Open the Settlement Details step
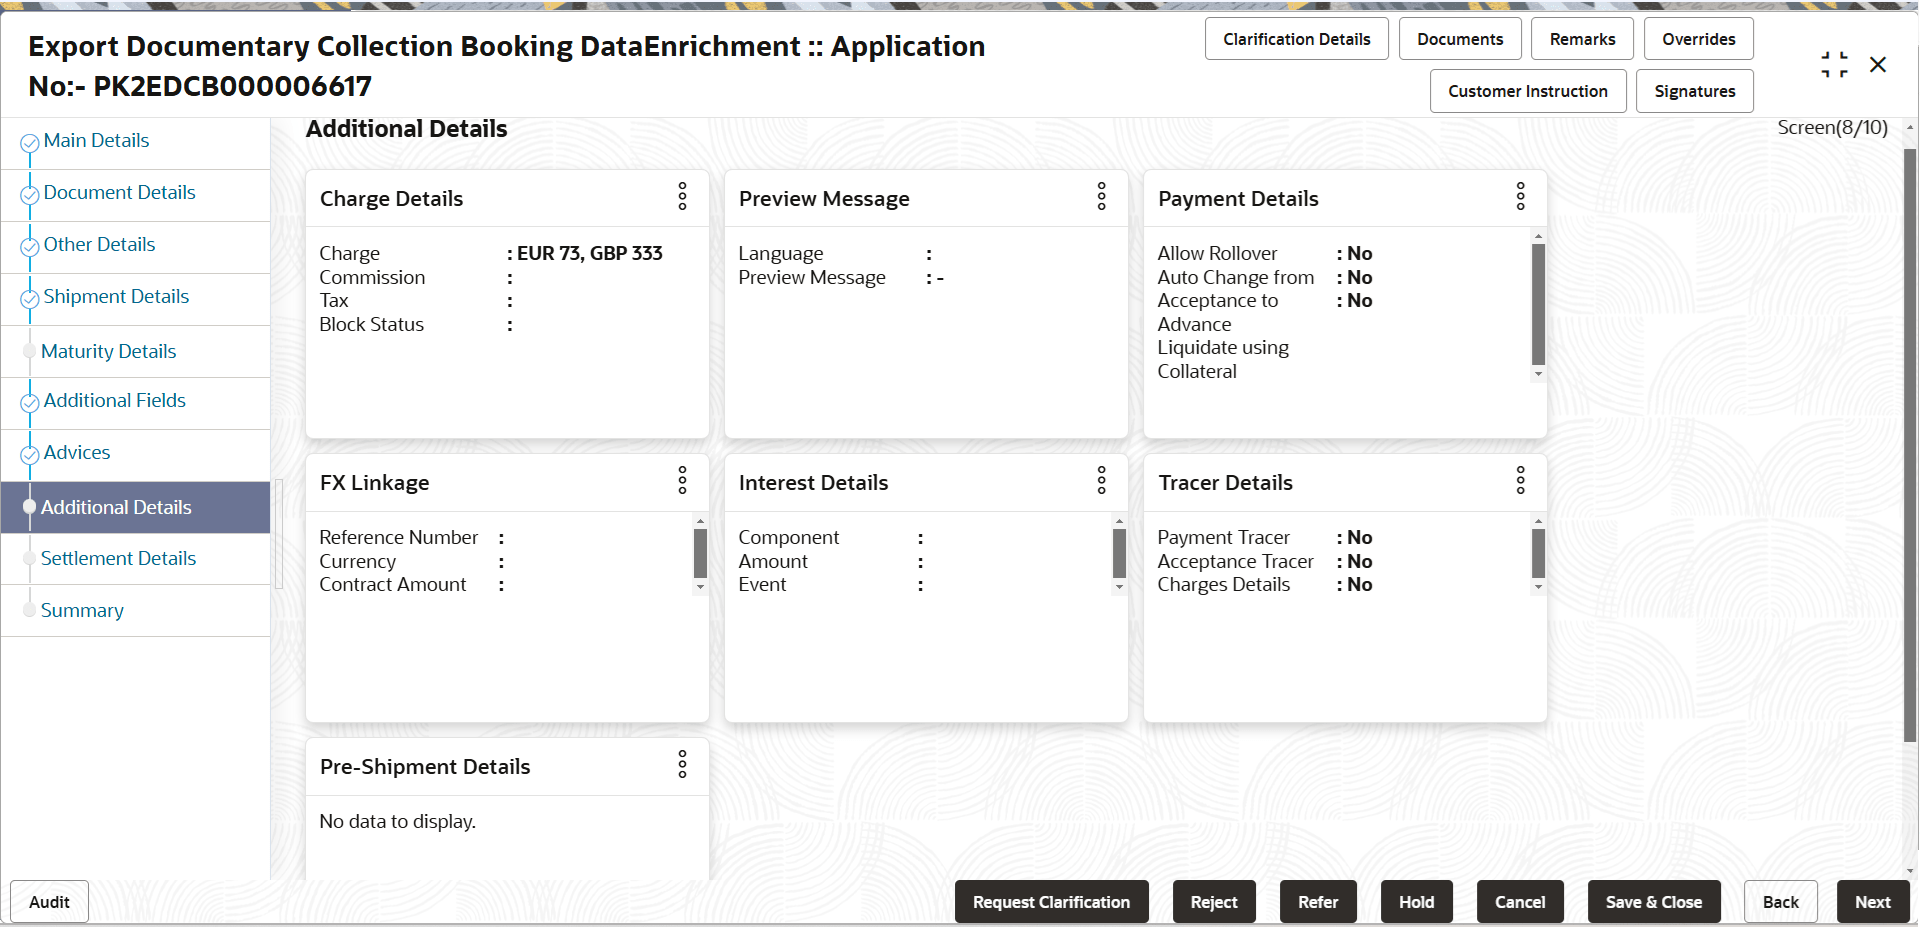 [118, 558]
